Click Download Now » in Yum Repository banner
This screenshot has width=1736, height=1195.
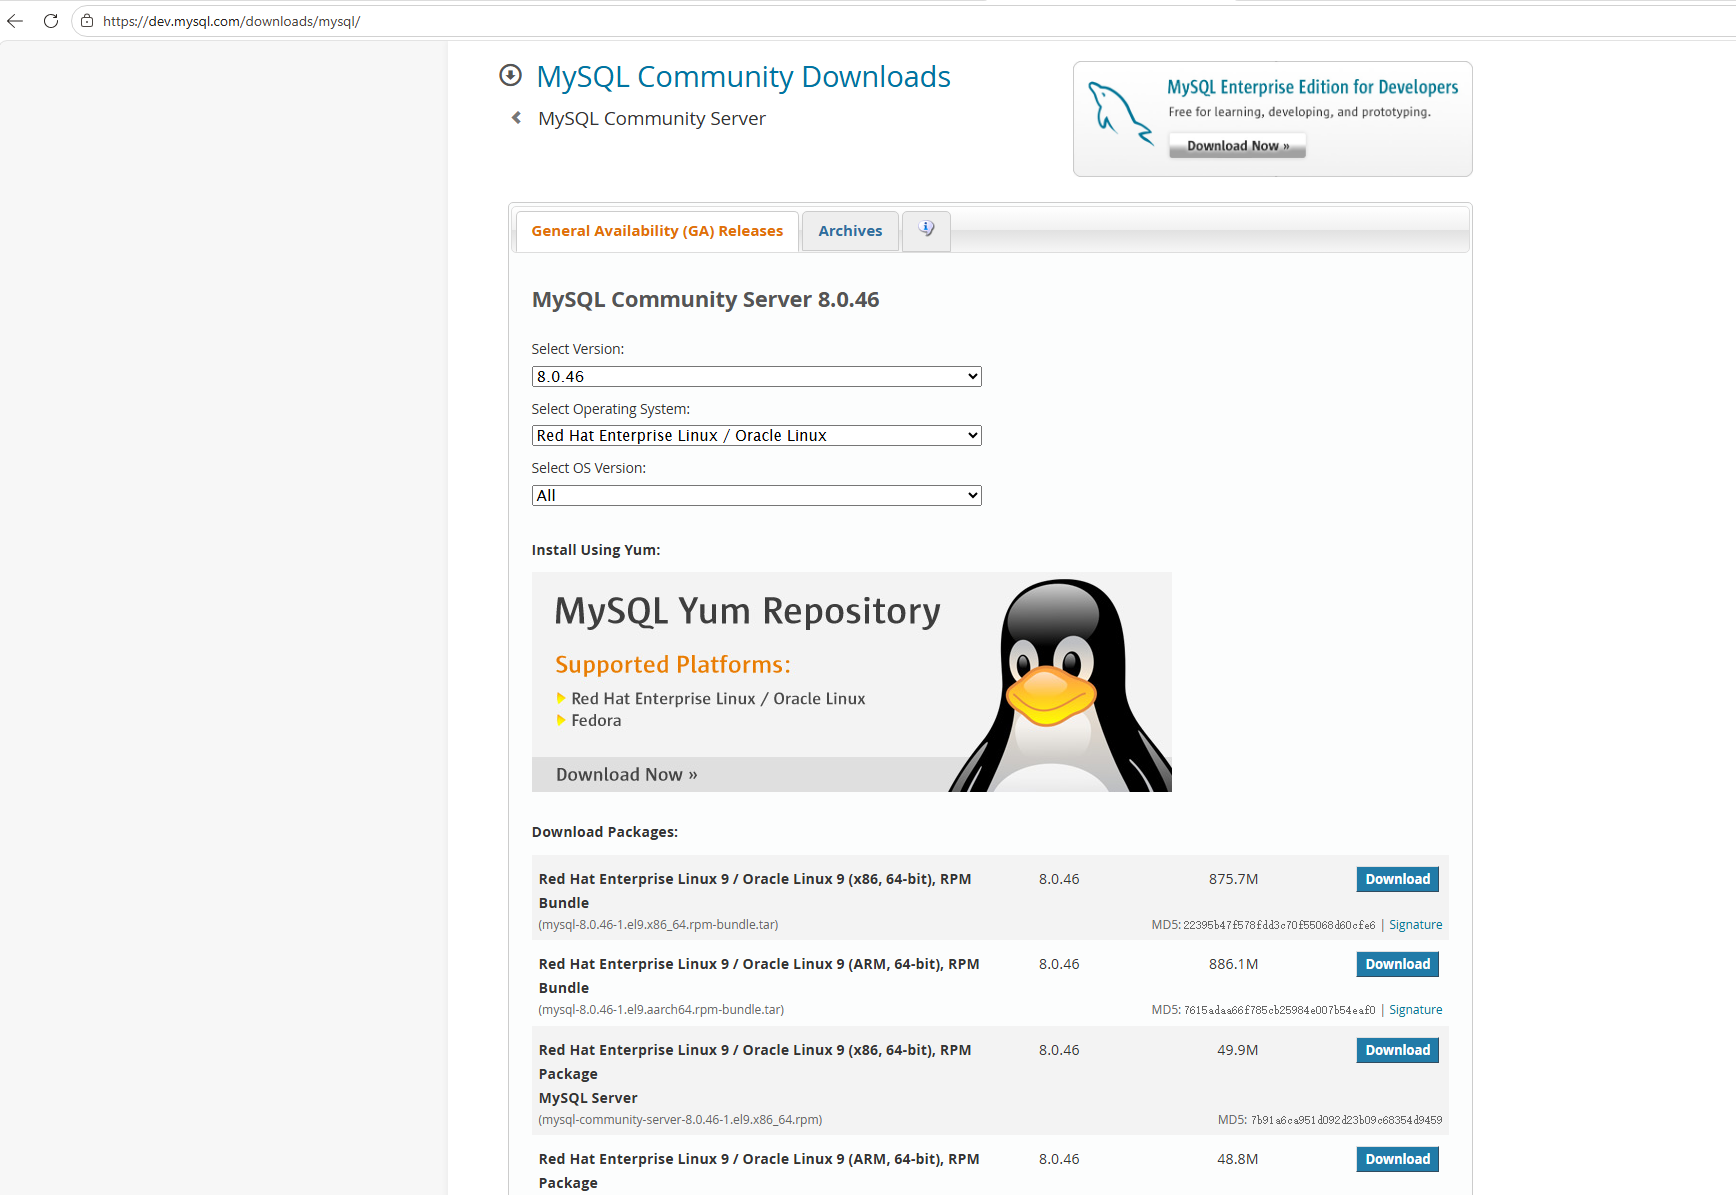point(627,774)
